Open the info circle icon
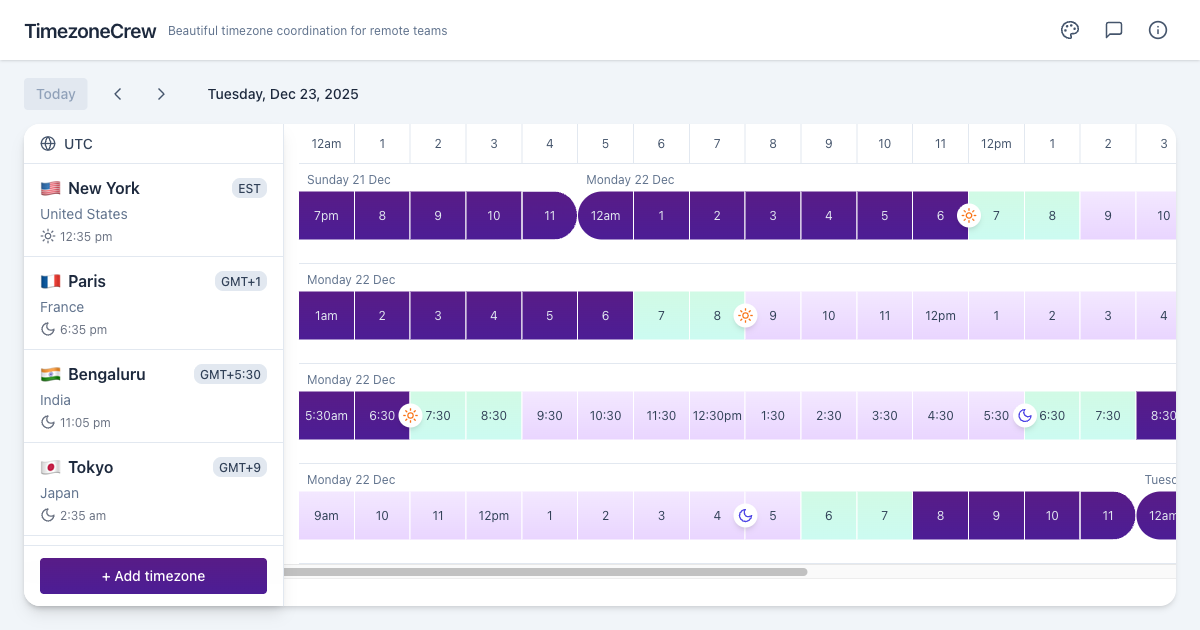1200x630 pixels. click(x=1158, y=30)
